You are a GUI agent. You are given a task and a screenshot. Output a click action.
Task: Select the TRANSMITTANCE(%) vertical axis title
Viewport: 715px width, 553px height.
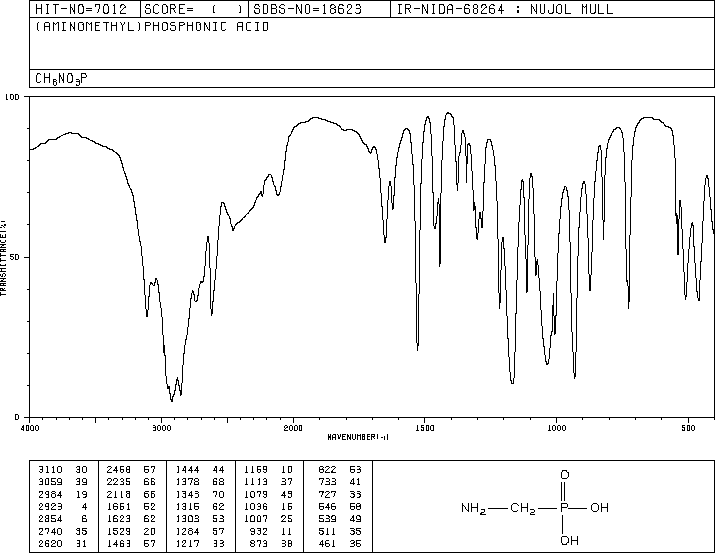3,258
